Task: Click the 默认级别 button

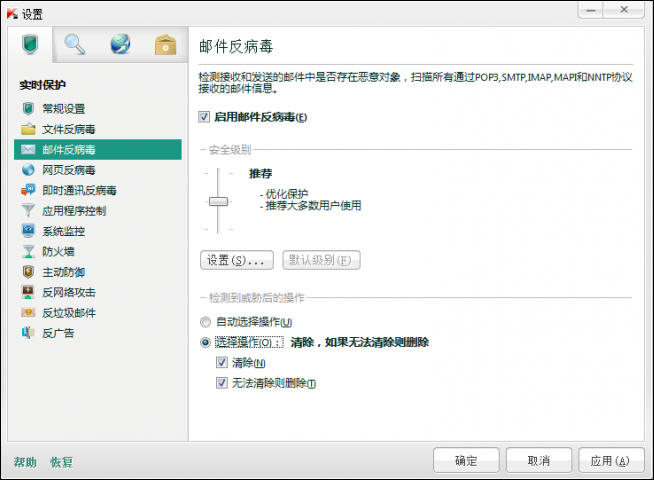Action: coord(321,260)
